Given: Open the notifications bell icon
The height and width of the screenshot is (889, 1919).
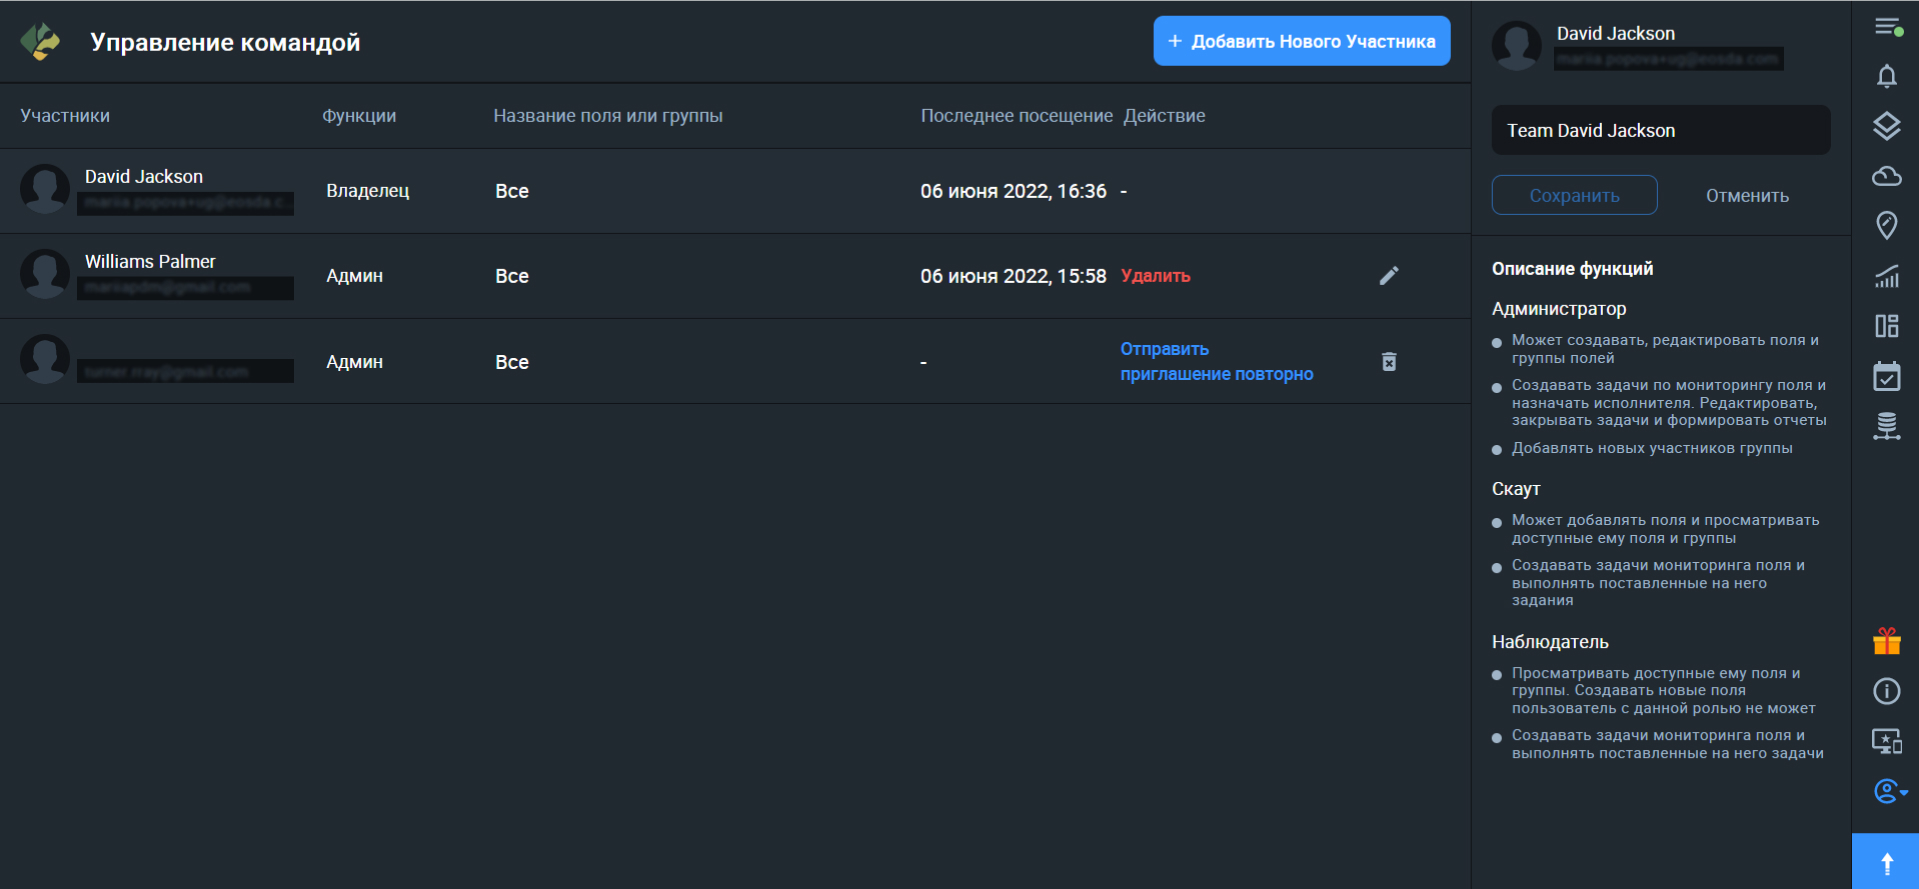Looking at the screenshot, I should (x=1886, y=76).
